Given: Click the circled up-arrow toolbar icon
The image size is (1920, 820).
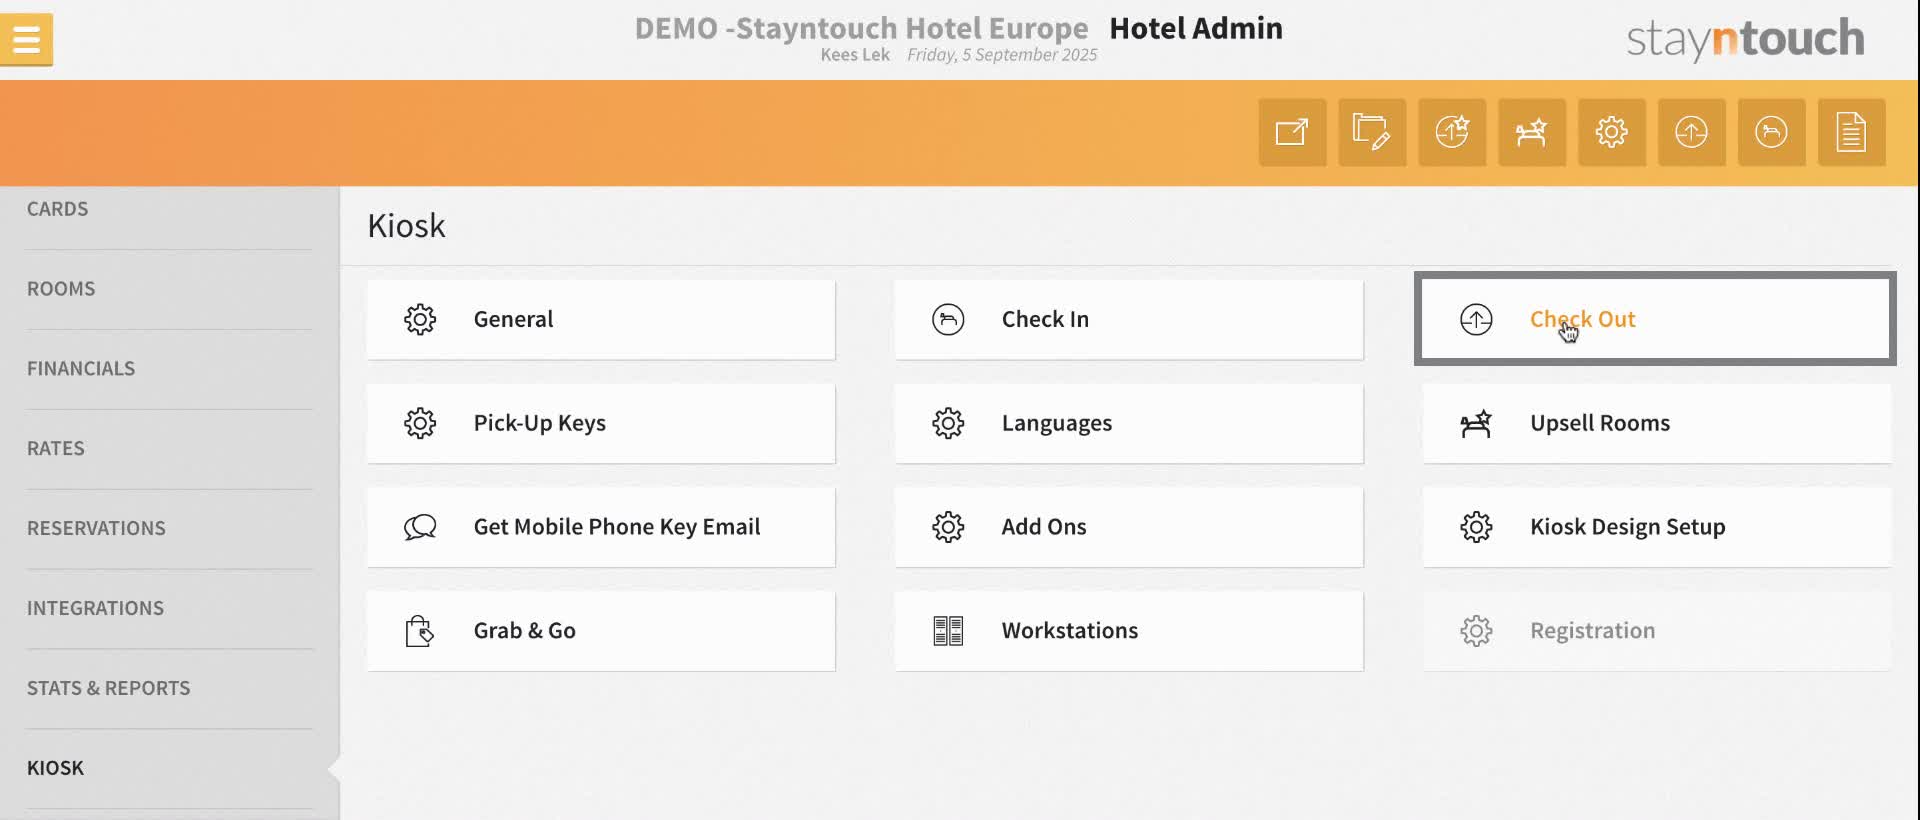Looking at the screenshot, I should [x=1692, y=132].
